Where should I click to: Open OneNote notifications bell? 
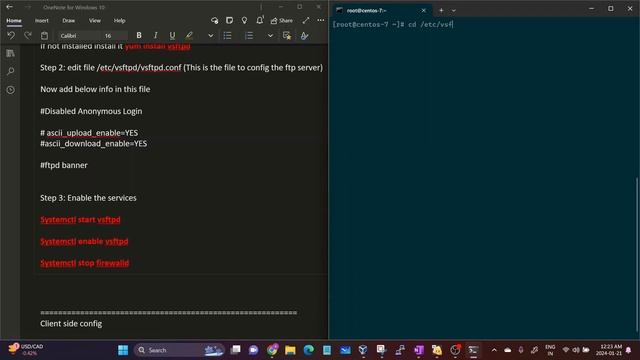260,20
